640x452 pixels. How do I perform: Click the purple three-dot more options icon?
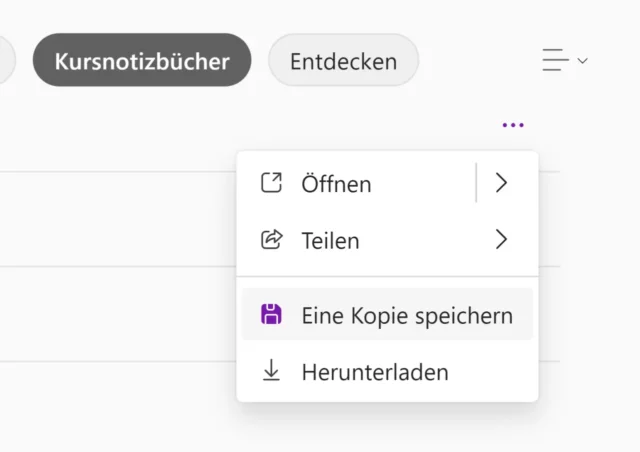coord(513,125)
